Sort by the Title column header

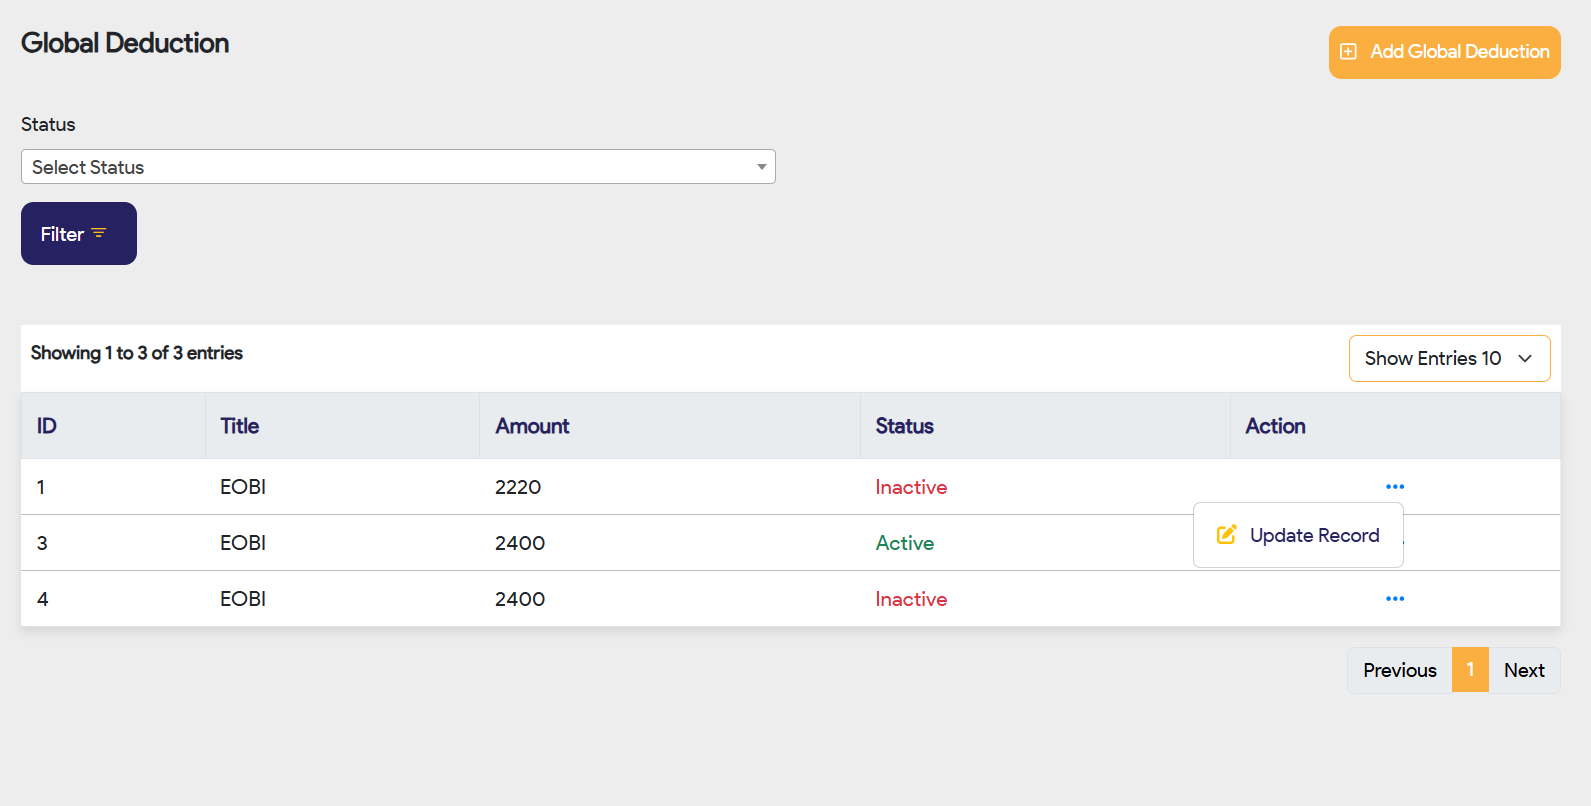[x=240, y=426]
